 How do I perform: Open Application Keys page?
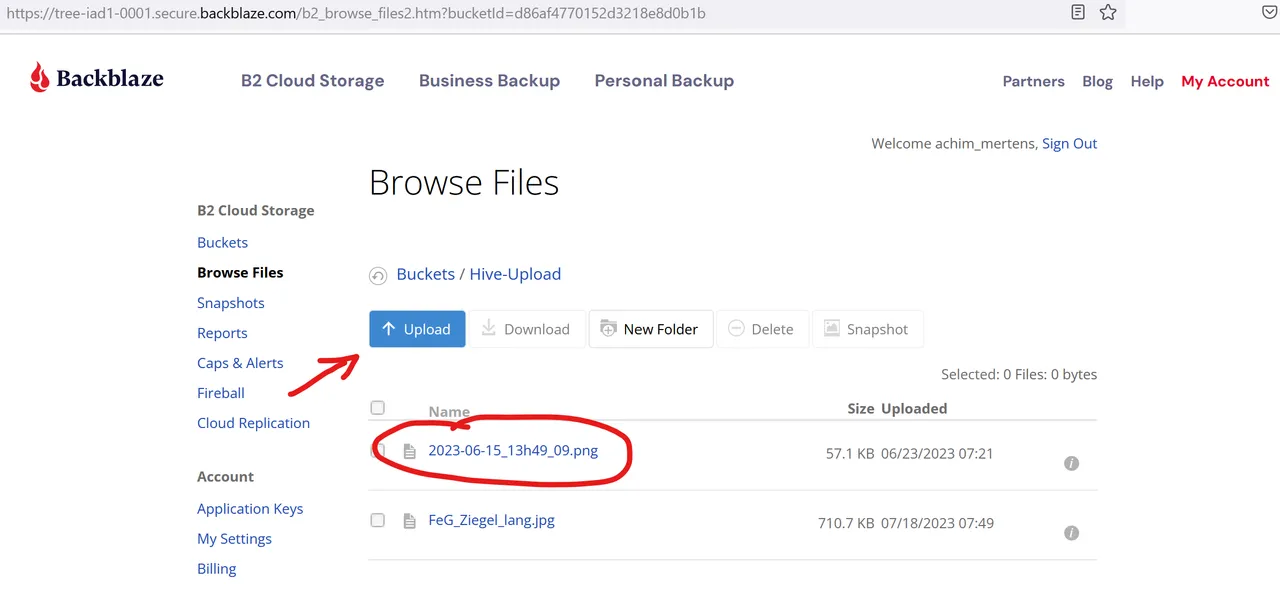[250, 509]
